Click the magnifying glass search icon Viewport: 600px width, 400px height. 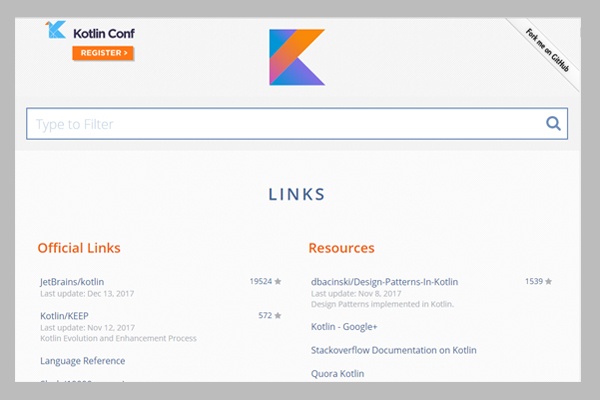coord(553,124)
